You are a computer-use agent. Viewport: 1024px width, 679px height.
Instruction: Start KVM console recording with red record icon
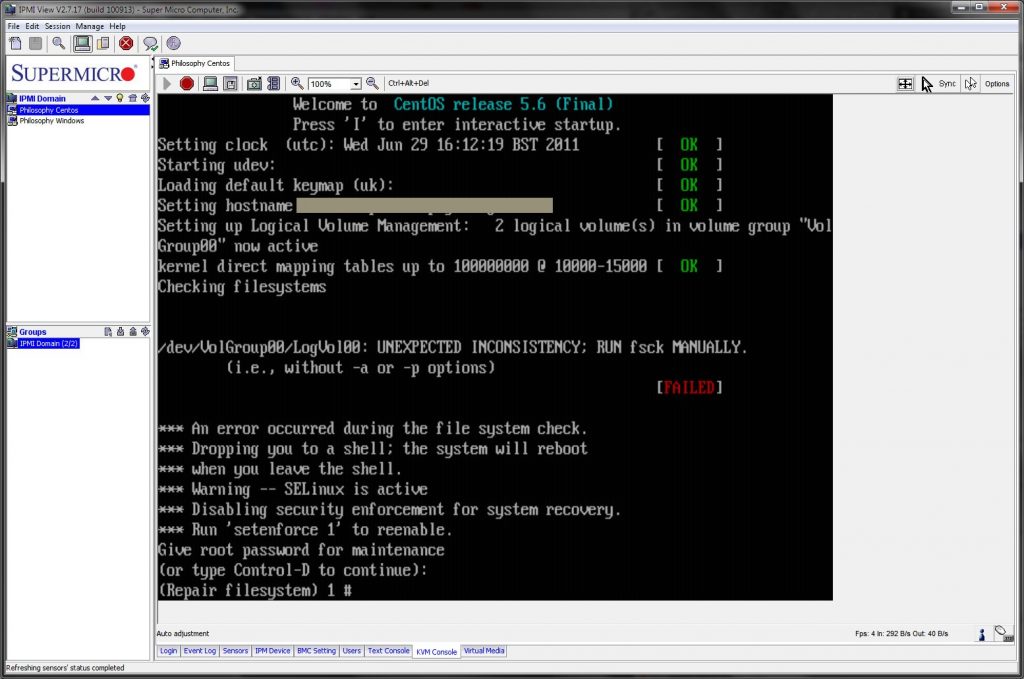[x=187, y=84]
